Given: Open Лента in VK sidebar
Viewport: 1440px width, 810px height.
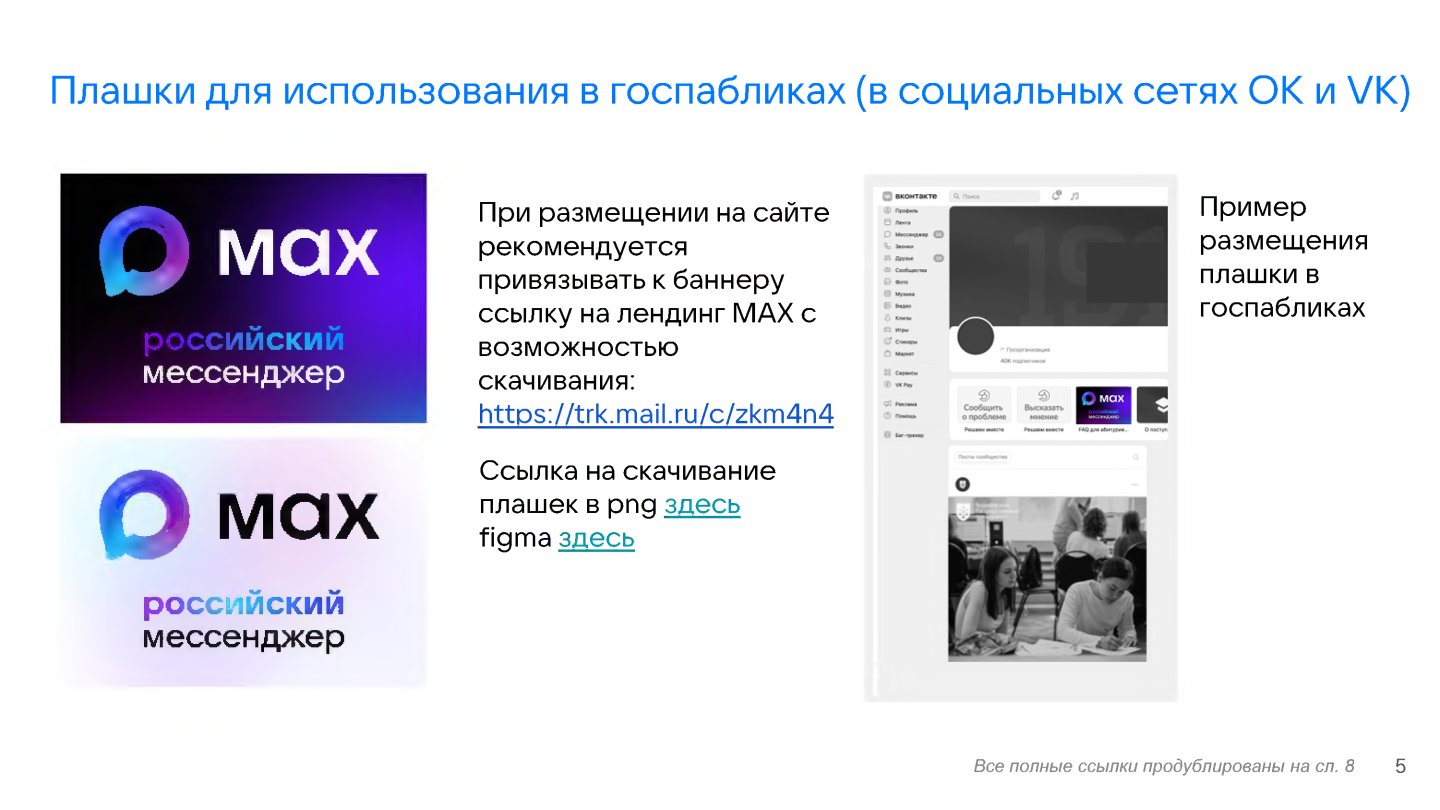Looking at the screenshot, I should tap(898, 222).
